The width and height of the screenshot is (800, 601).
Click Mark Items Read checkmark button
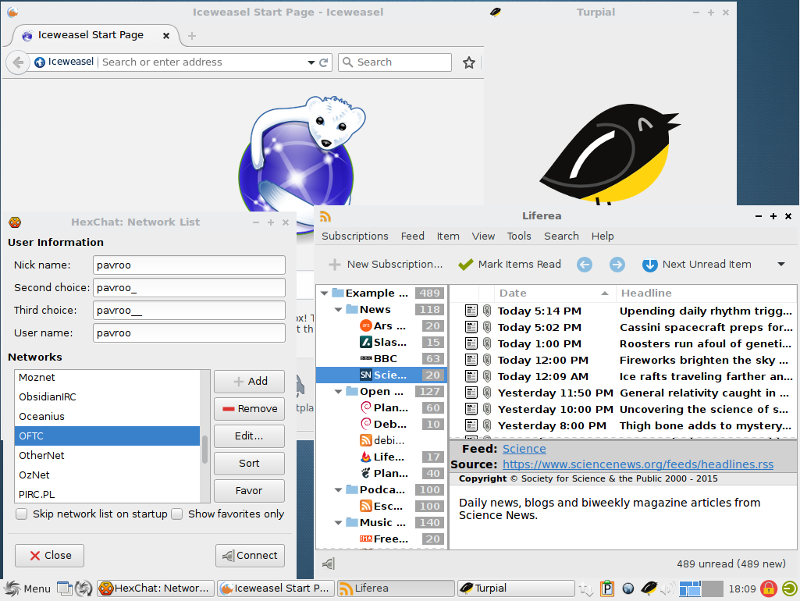tap(509, 264)
